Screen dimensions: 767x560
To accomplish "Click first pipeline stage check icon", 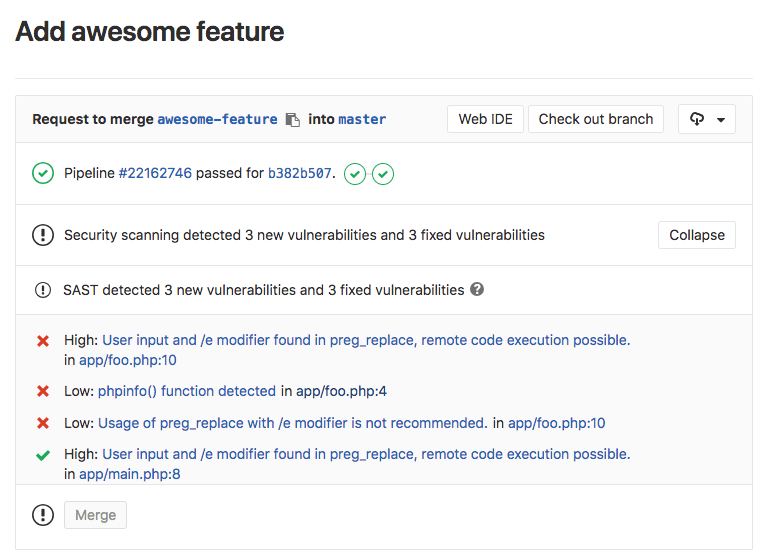I will (x=354, y=174).
